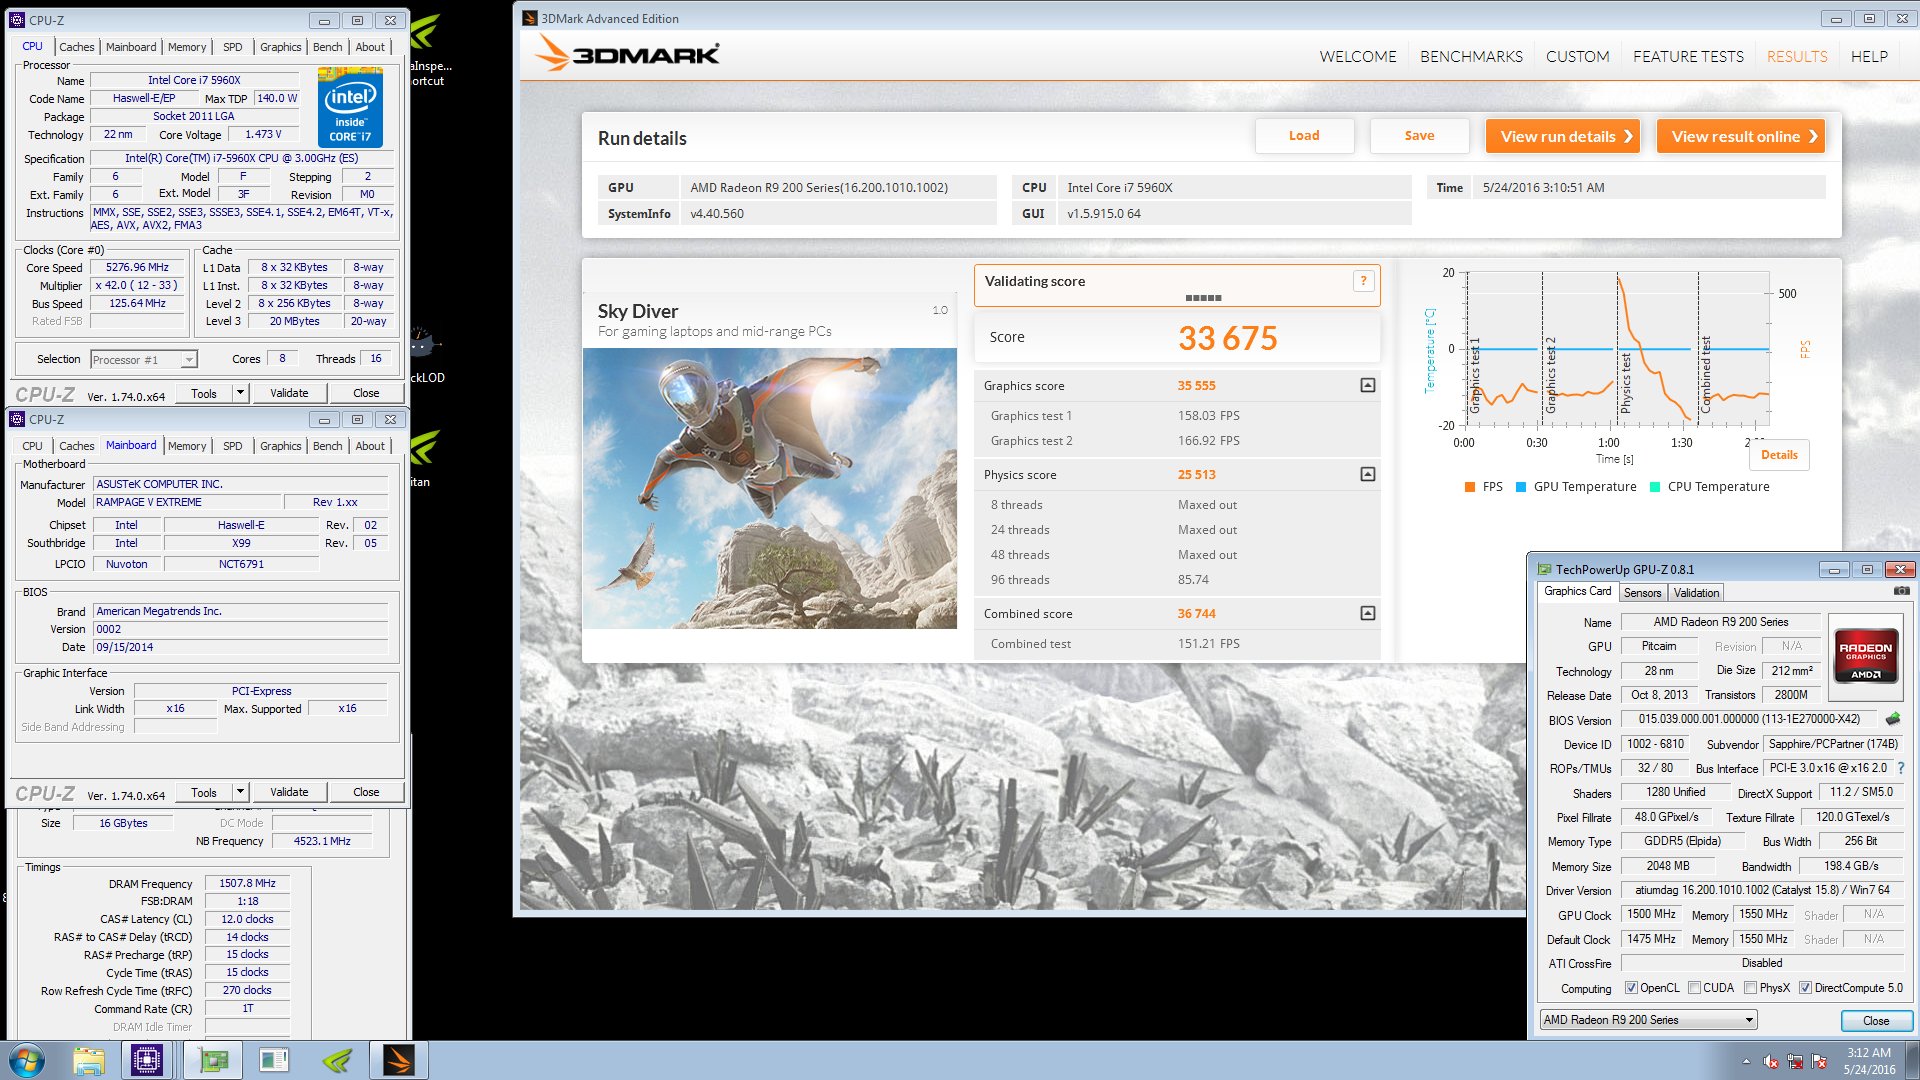Image resolution: width=1920 pixels, height=1080 pixels.
Task: Click the Intel Core i7 logo in CPU-Z
Action: 350,108
